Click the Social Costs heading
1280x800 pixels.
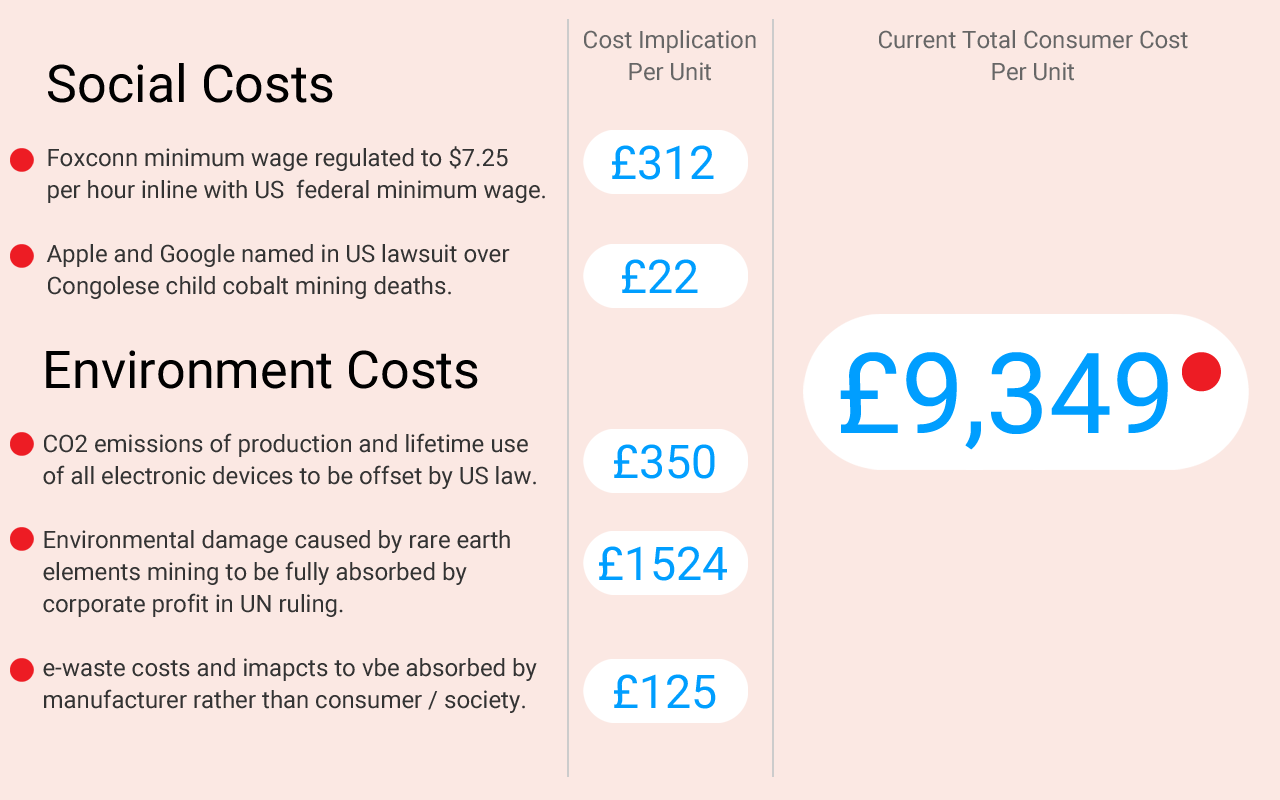190,84
